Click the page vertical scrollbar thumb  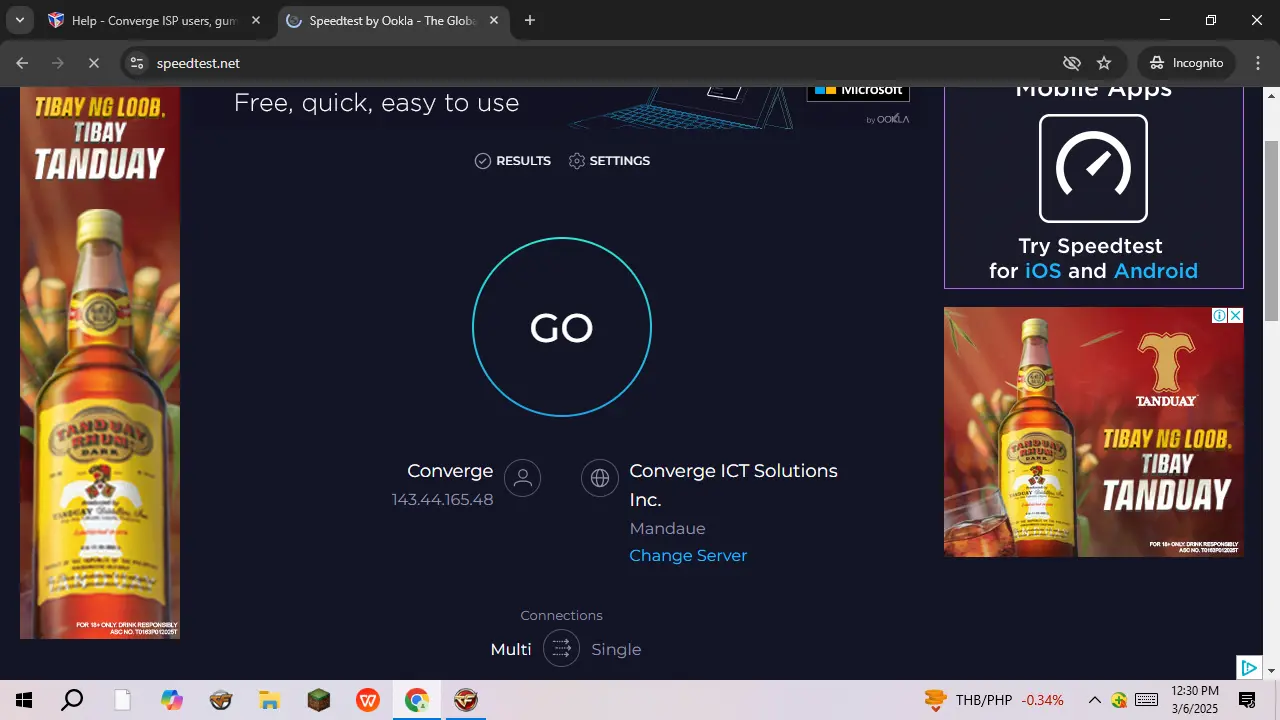click(1272, 230)
